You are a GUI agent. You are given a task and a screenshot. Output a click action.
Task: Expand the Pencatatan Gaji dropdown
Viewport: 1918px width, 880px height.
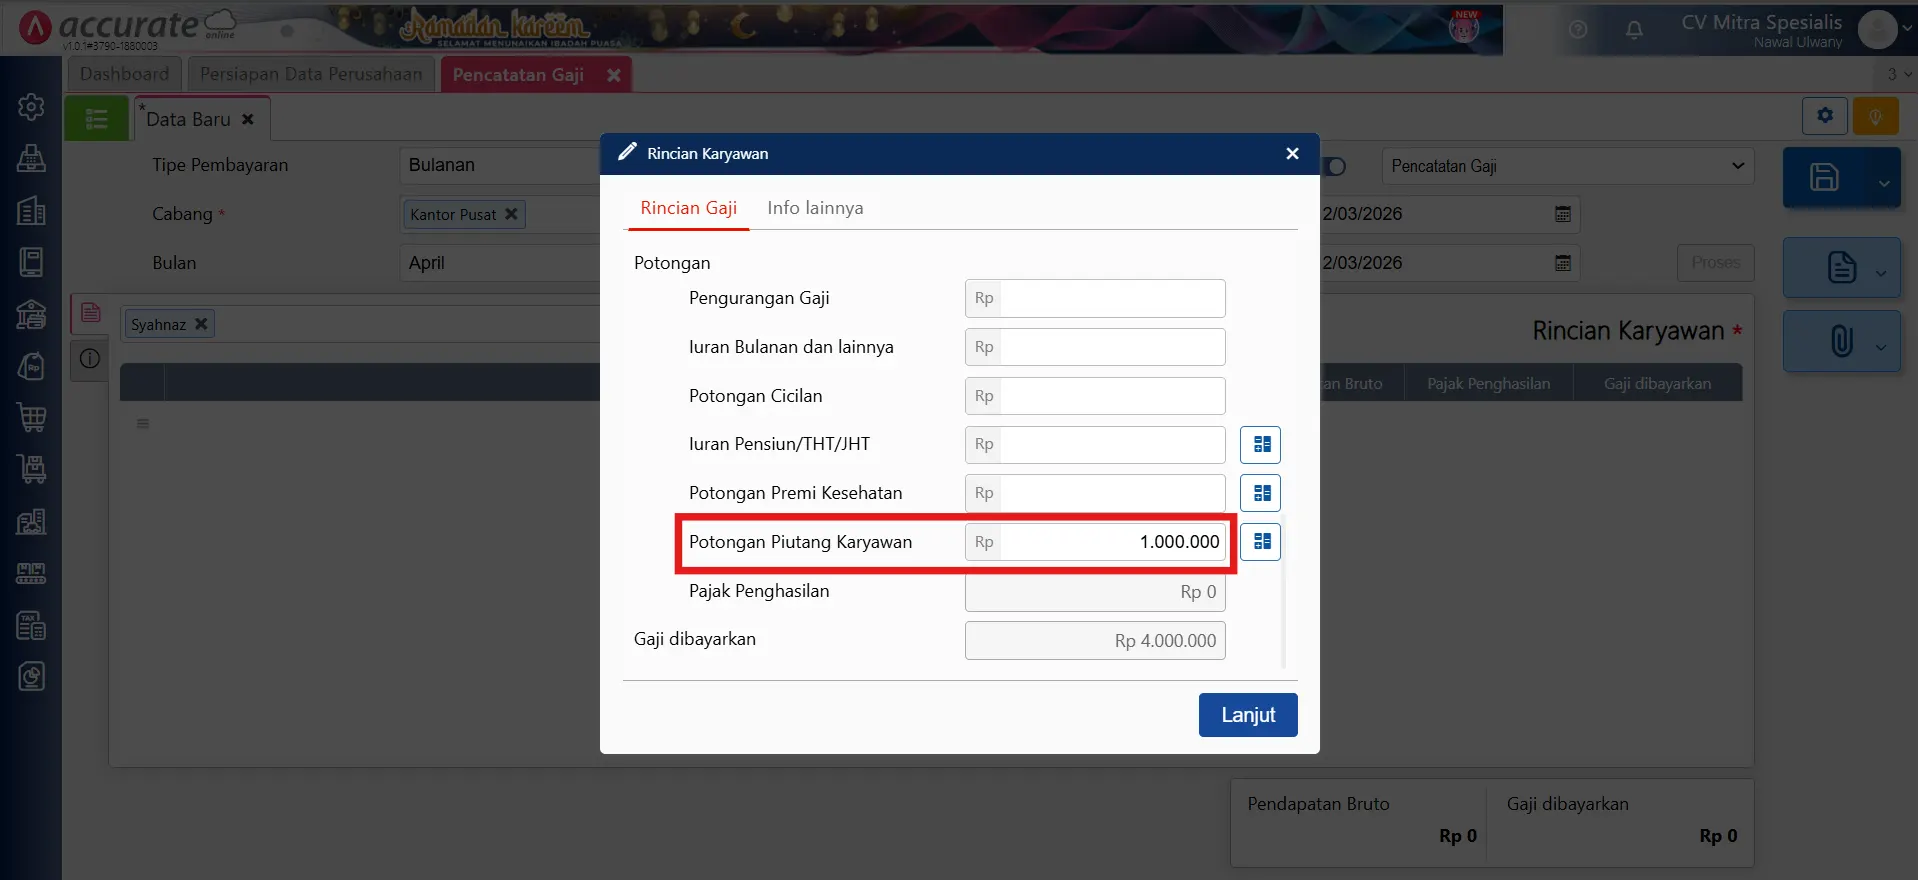1568,166
